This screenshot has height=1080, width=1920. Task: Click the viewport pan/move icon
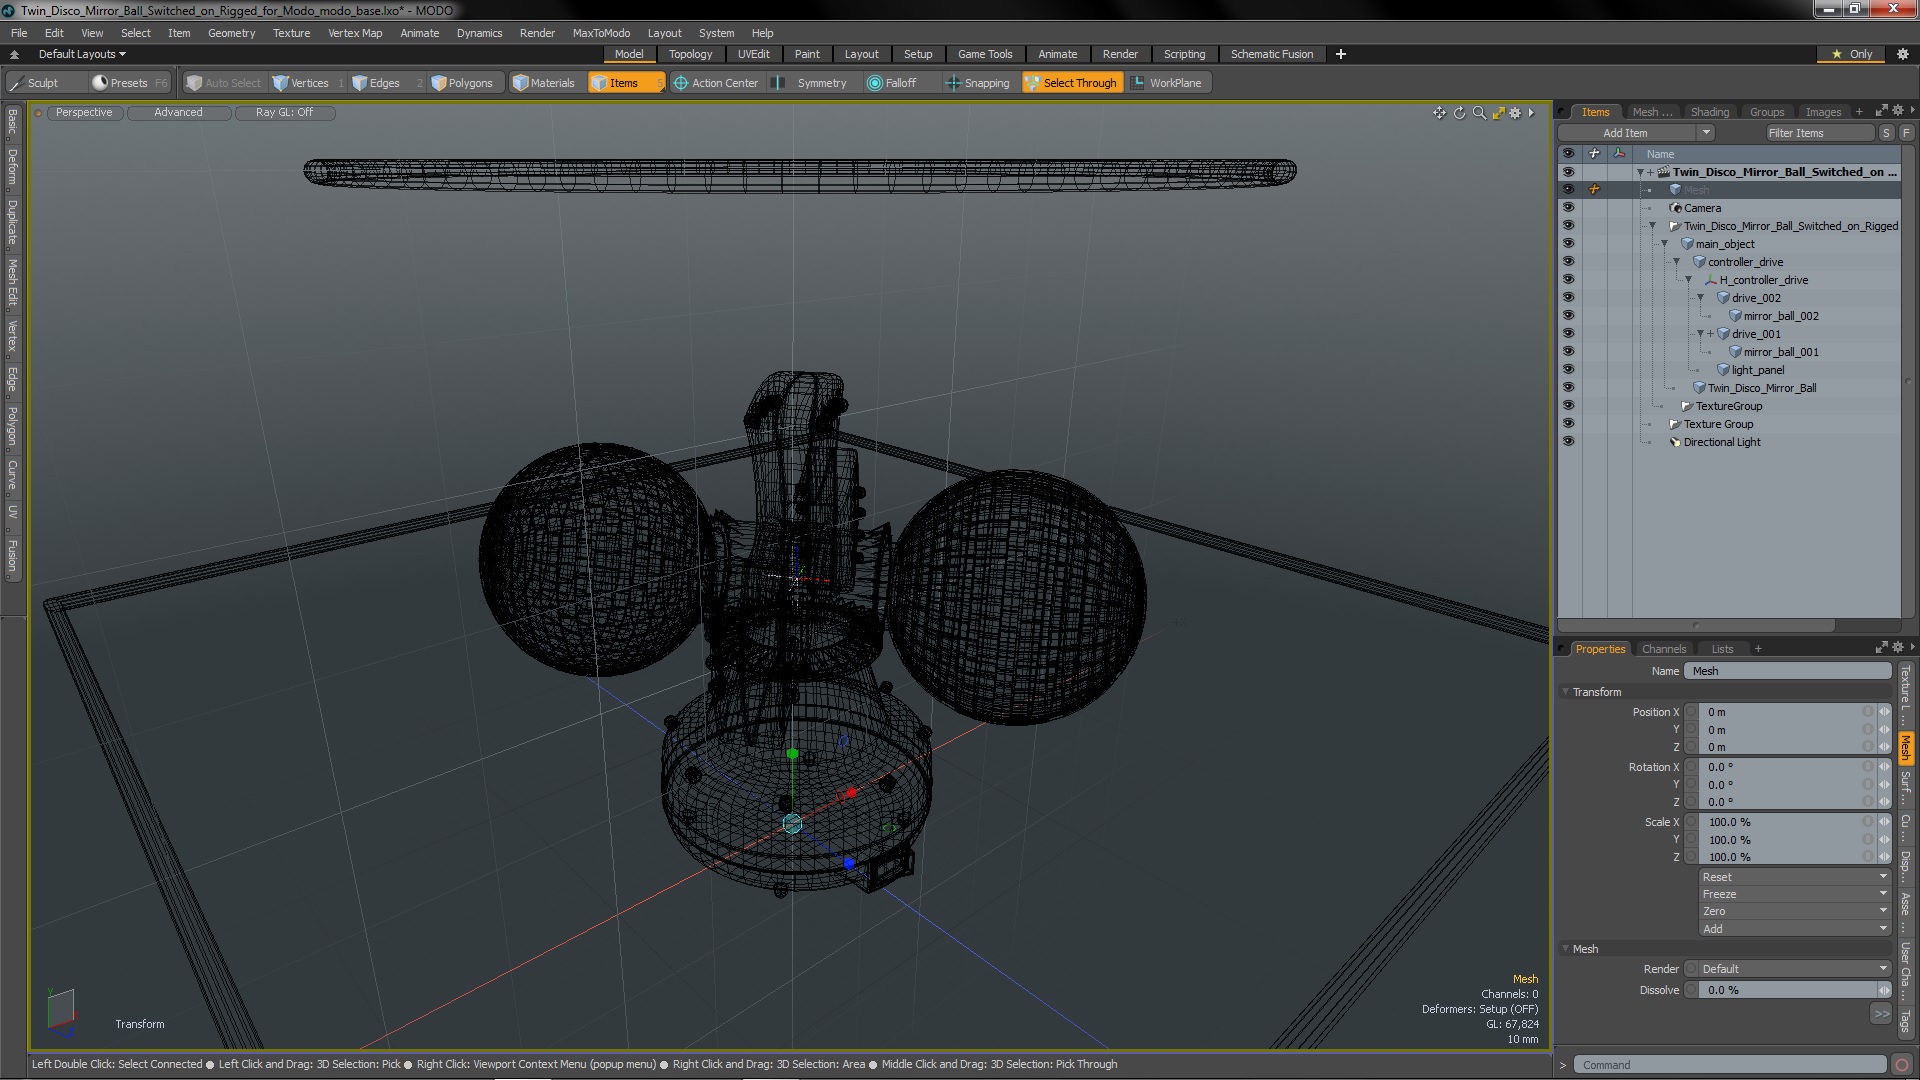(1439, 113)
